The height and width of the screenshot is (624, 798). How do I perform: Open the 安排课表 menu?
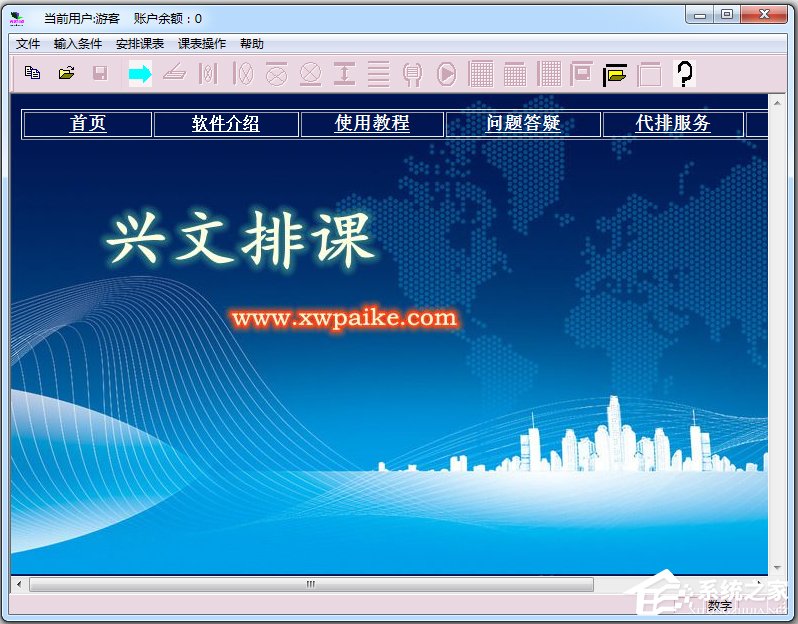click(140, 44)
